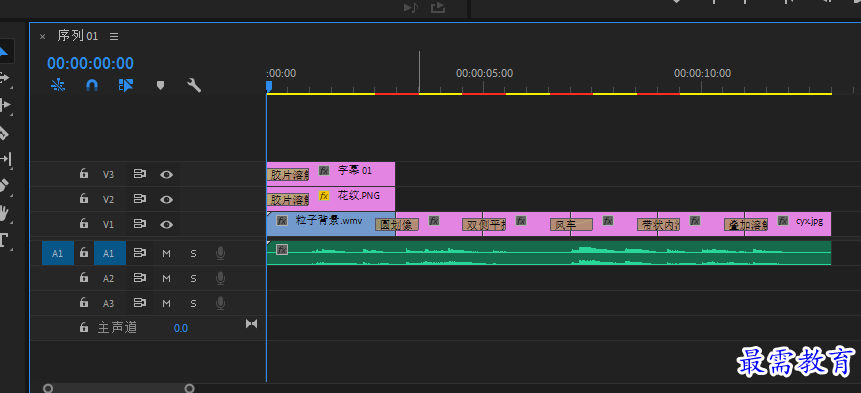Solo track A3 with S button
Viewport: 861px width, 393px height.
pos(193,303)
